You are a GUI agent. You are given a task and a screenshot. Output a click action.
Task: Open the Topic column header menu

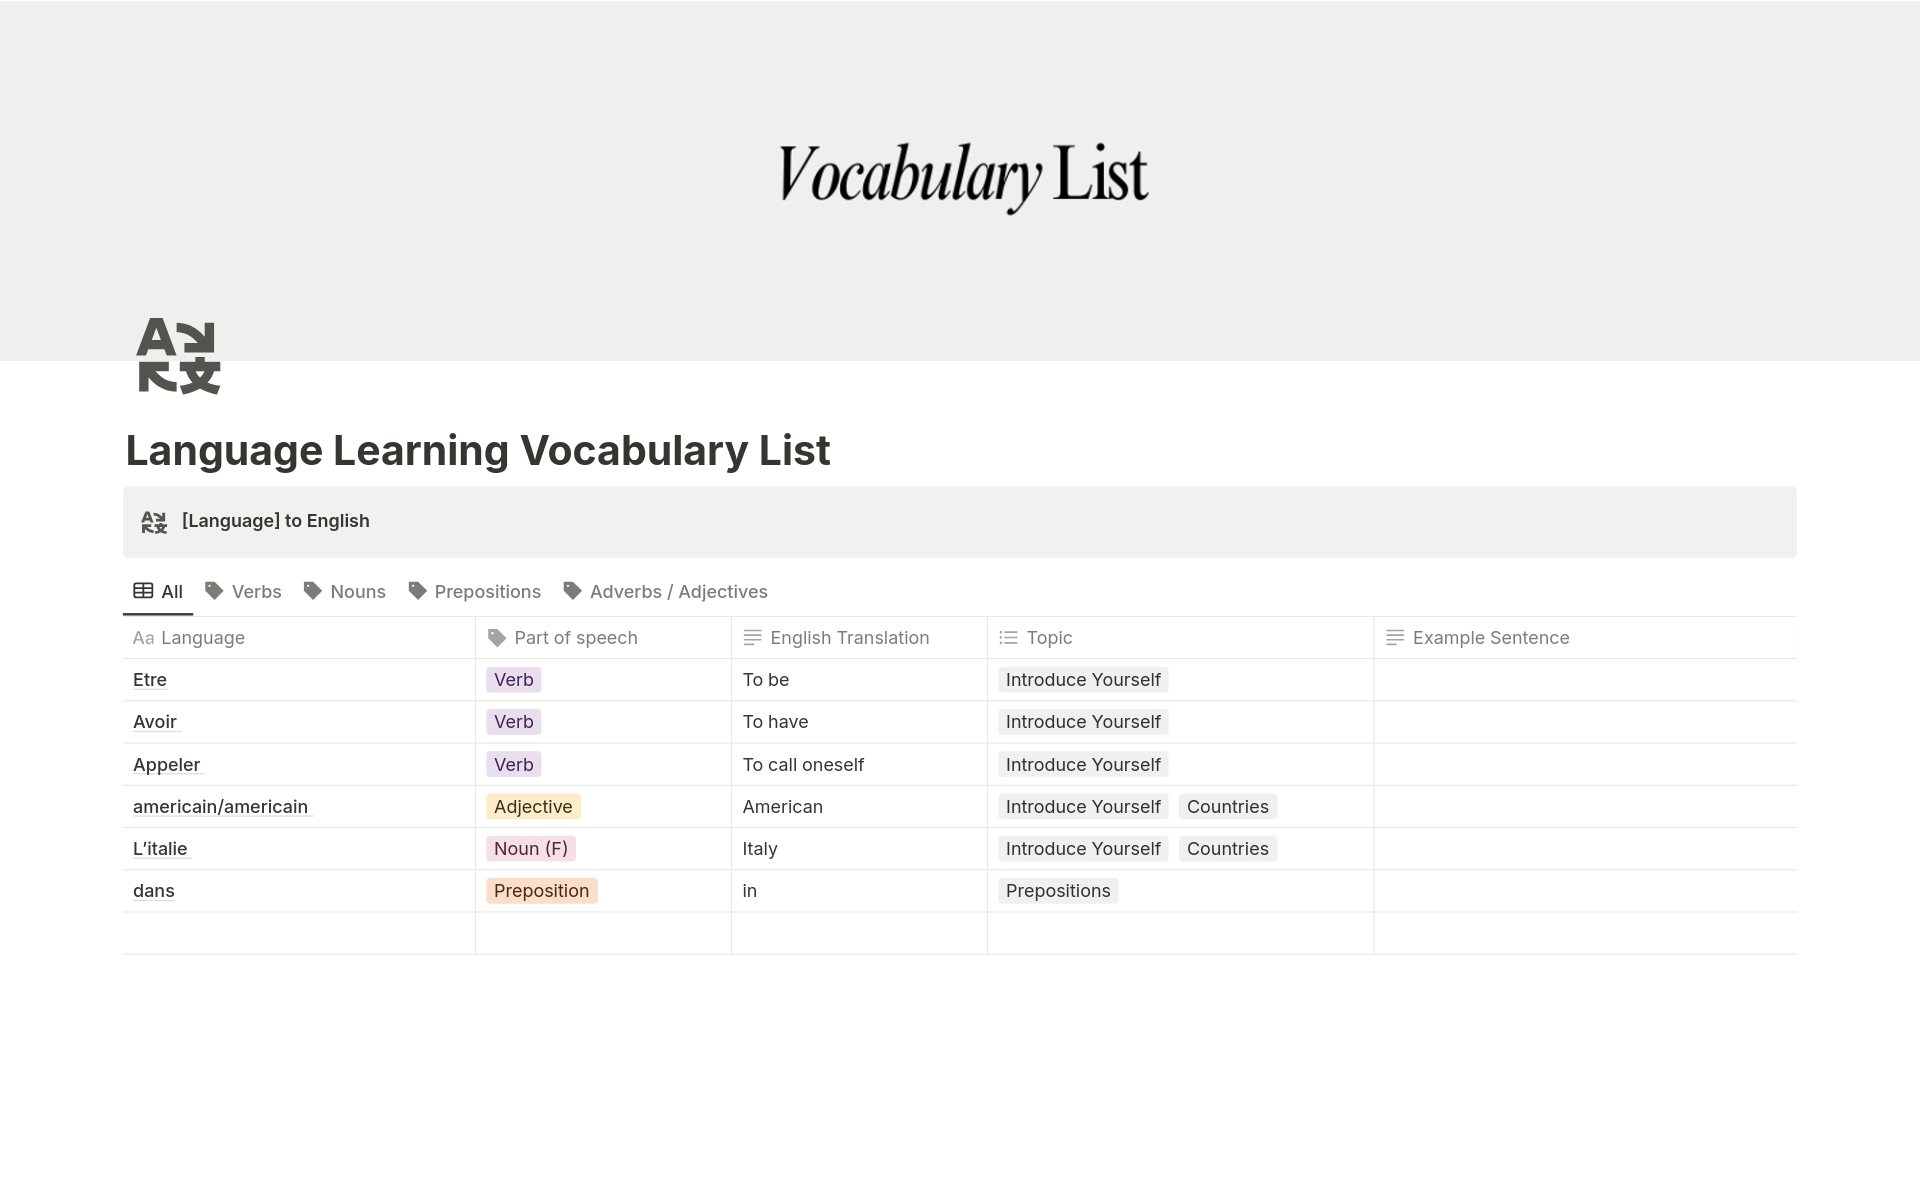click(1049, 638)
